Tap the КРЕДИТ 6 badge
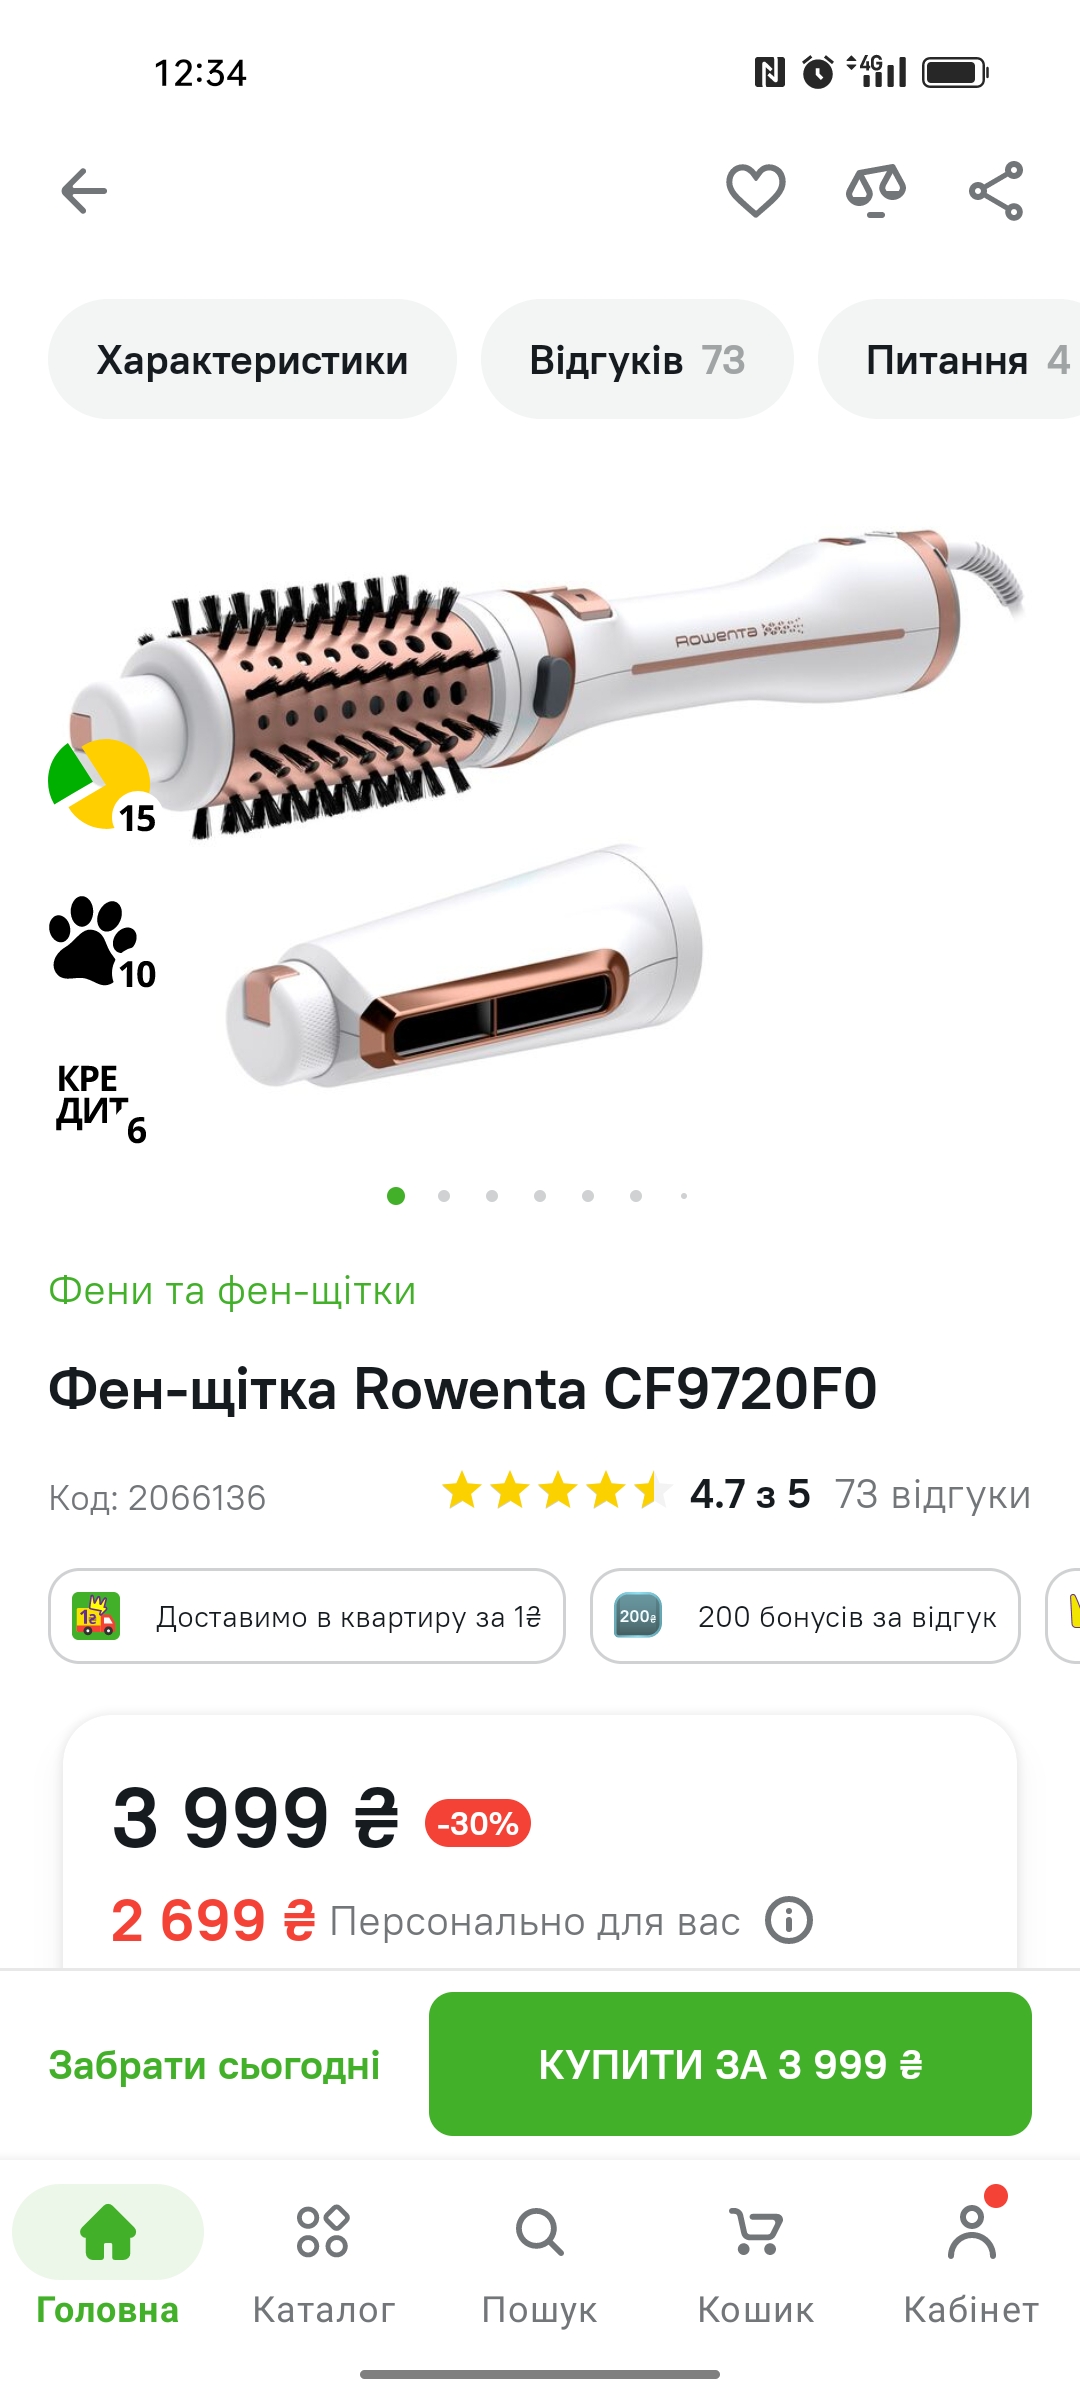Viewport: 1080px width, 2400px height. point(102,1100)
